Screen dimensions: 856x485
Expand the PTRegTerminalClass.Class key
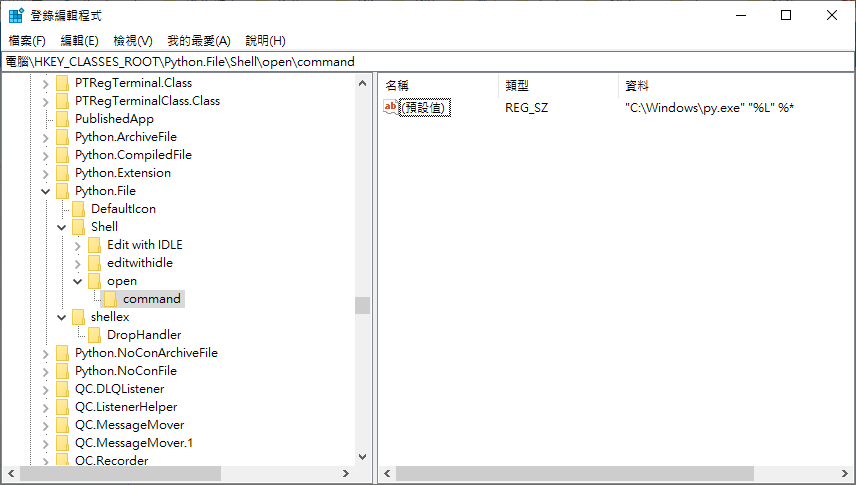tap(46, 102)
